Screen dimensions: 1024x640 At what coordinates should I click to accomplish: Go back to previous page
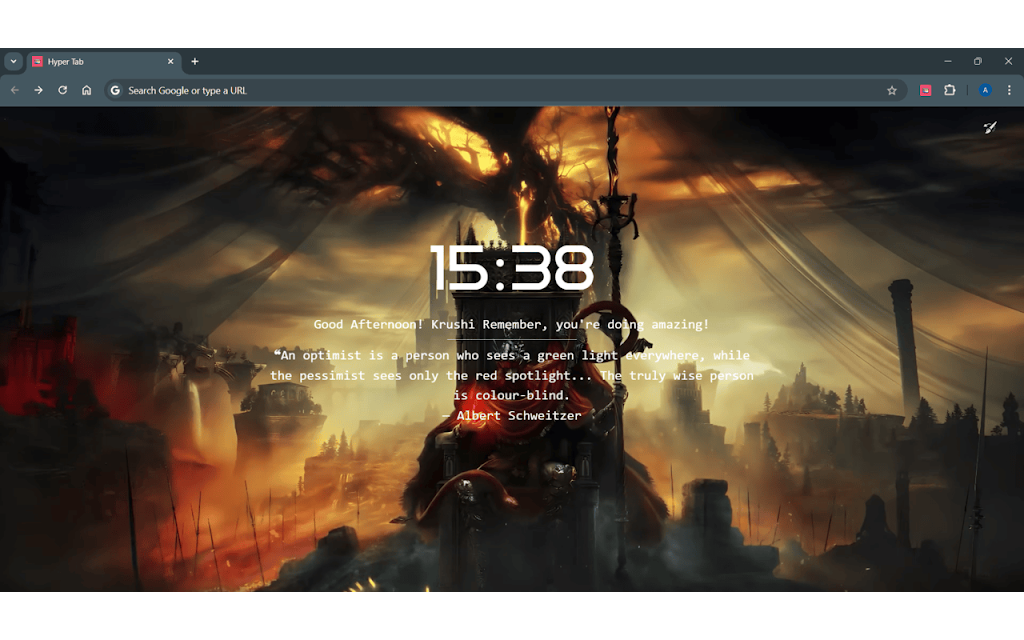pyautogui.click(x=15, y=90)
